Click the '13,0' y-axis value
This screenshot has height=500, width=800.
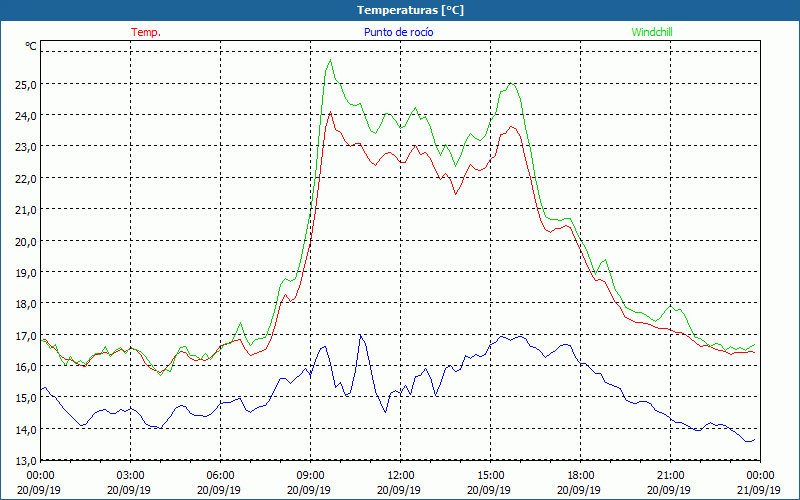pos(27,461)
